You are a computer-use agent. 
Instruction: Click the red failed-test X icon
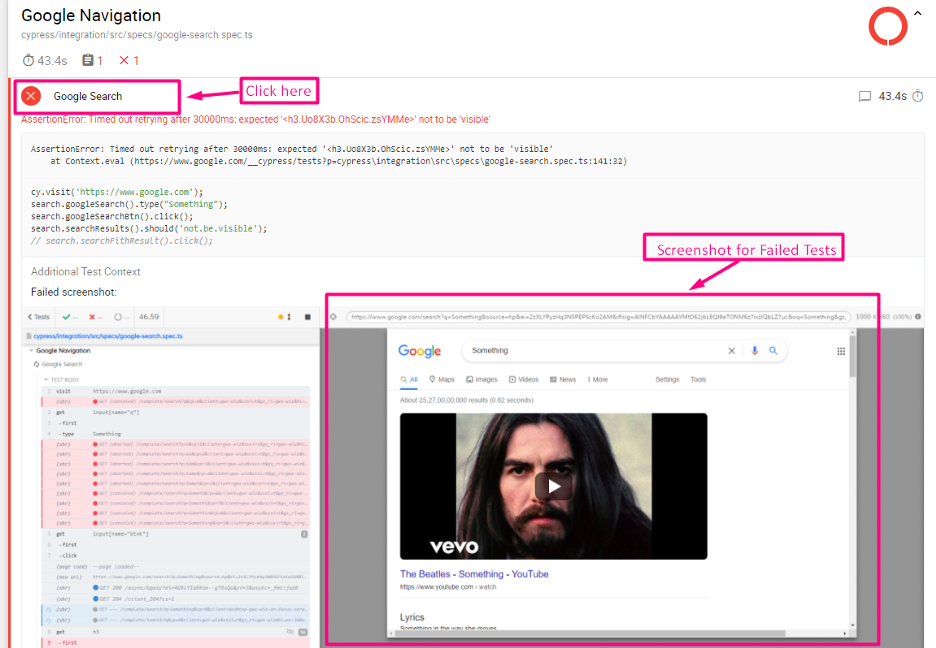[31, 96]
